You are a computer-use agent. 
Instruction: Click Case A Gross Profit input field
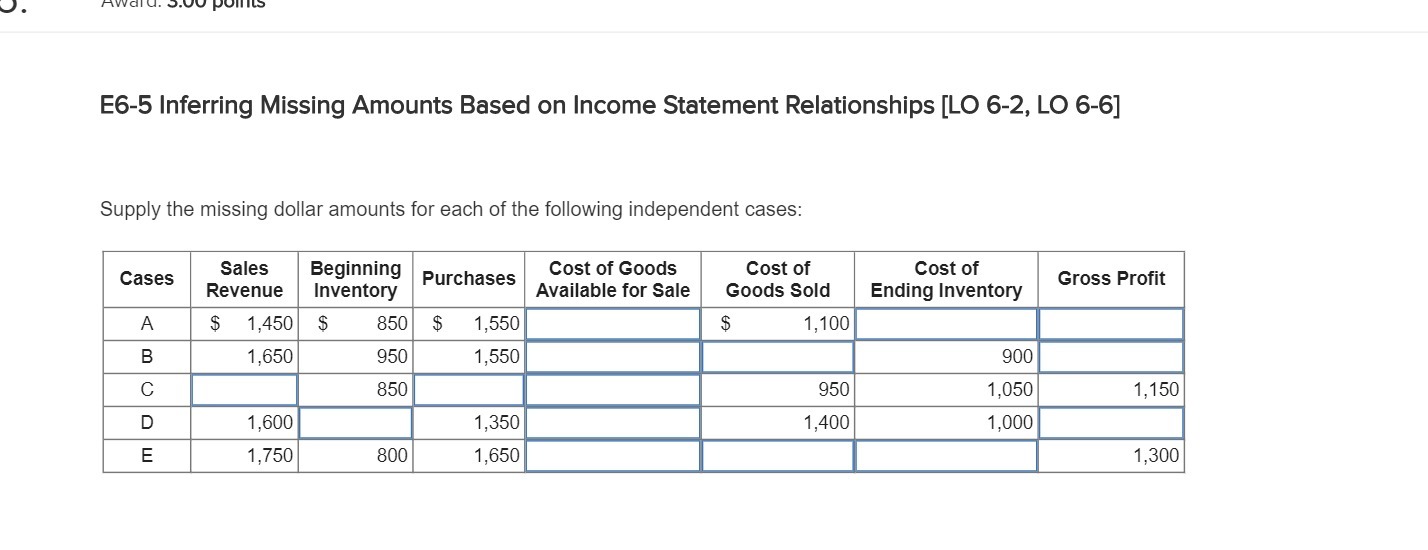coord(1111,323)
